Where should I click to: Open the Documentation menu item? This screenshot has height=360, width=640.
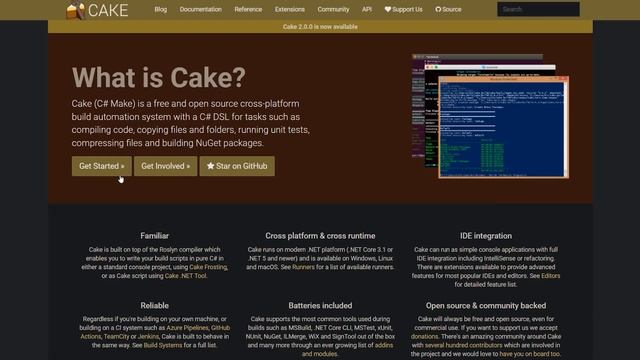pos(201,9)
